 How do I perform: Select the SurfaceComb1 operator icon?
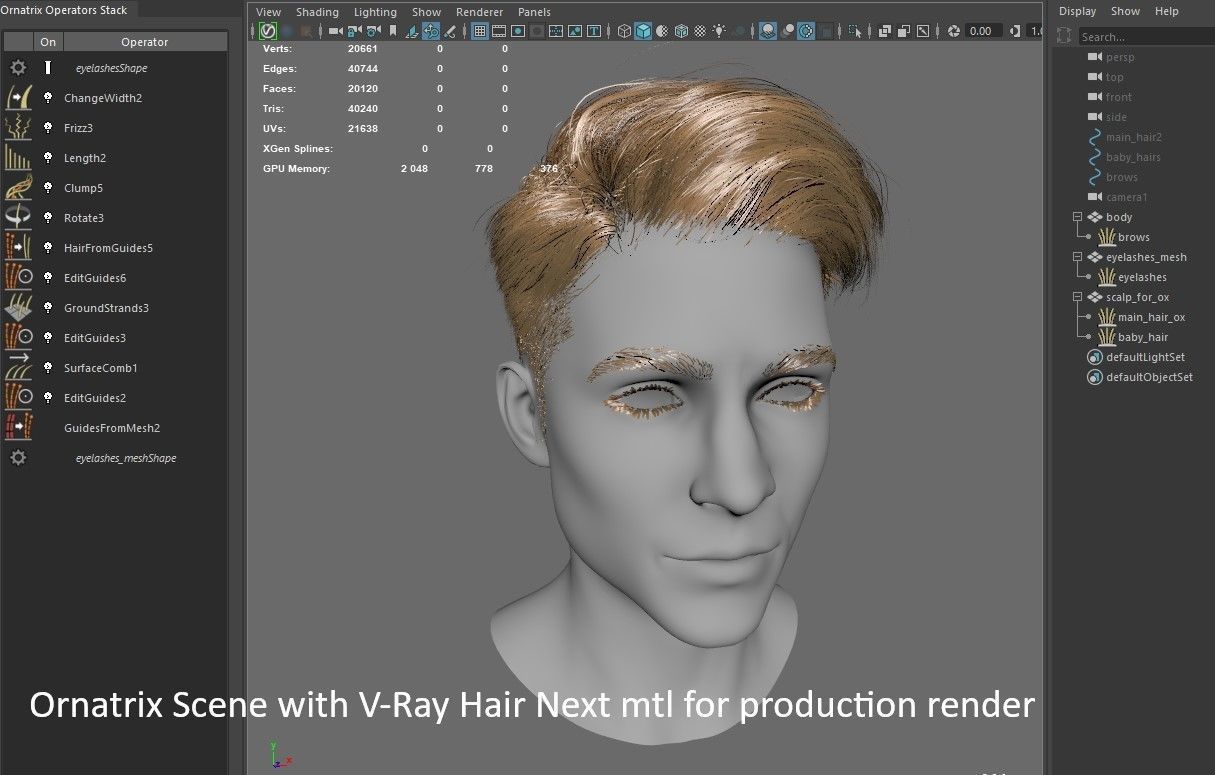tap(18, 368)
